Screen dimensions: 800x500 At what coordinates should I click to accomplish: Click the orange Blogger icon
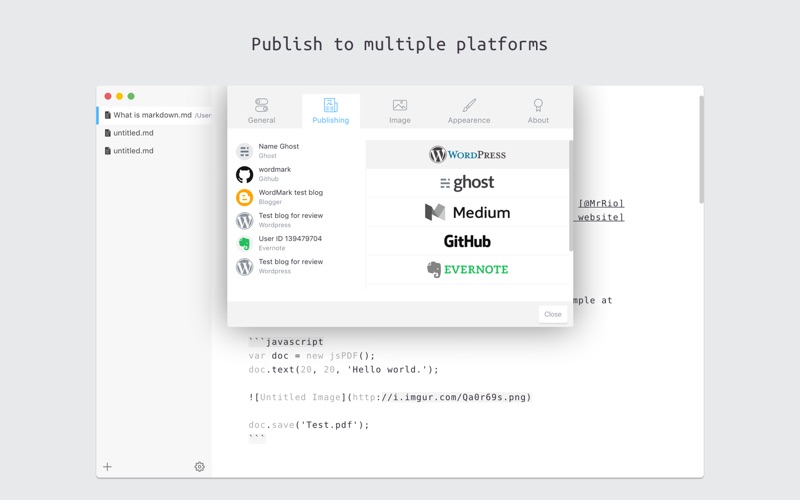[244, 197]
